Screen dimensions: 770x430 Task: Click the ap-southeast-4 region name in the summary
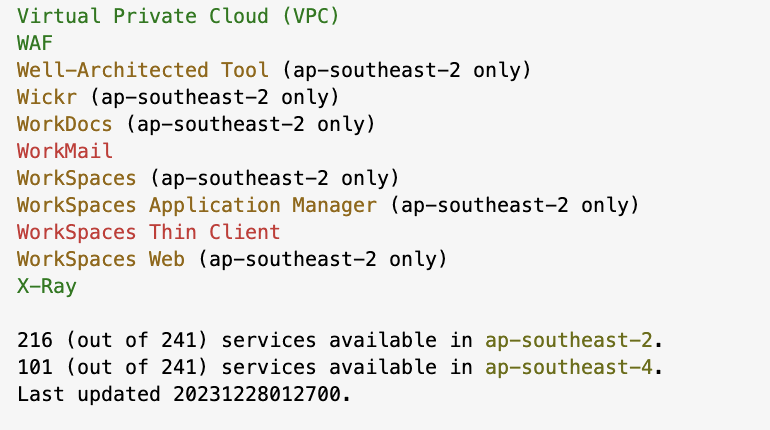569,367
